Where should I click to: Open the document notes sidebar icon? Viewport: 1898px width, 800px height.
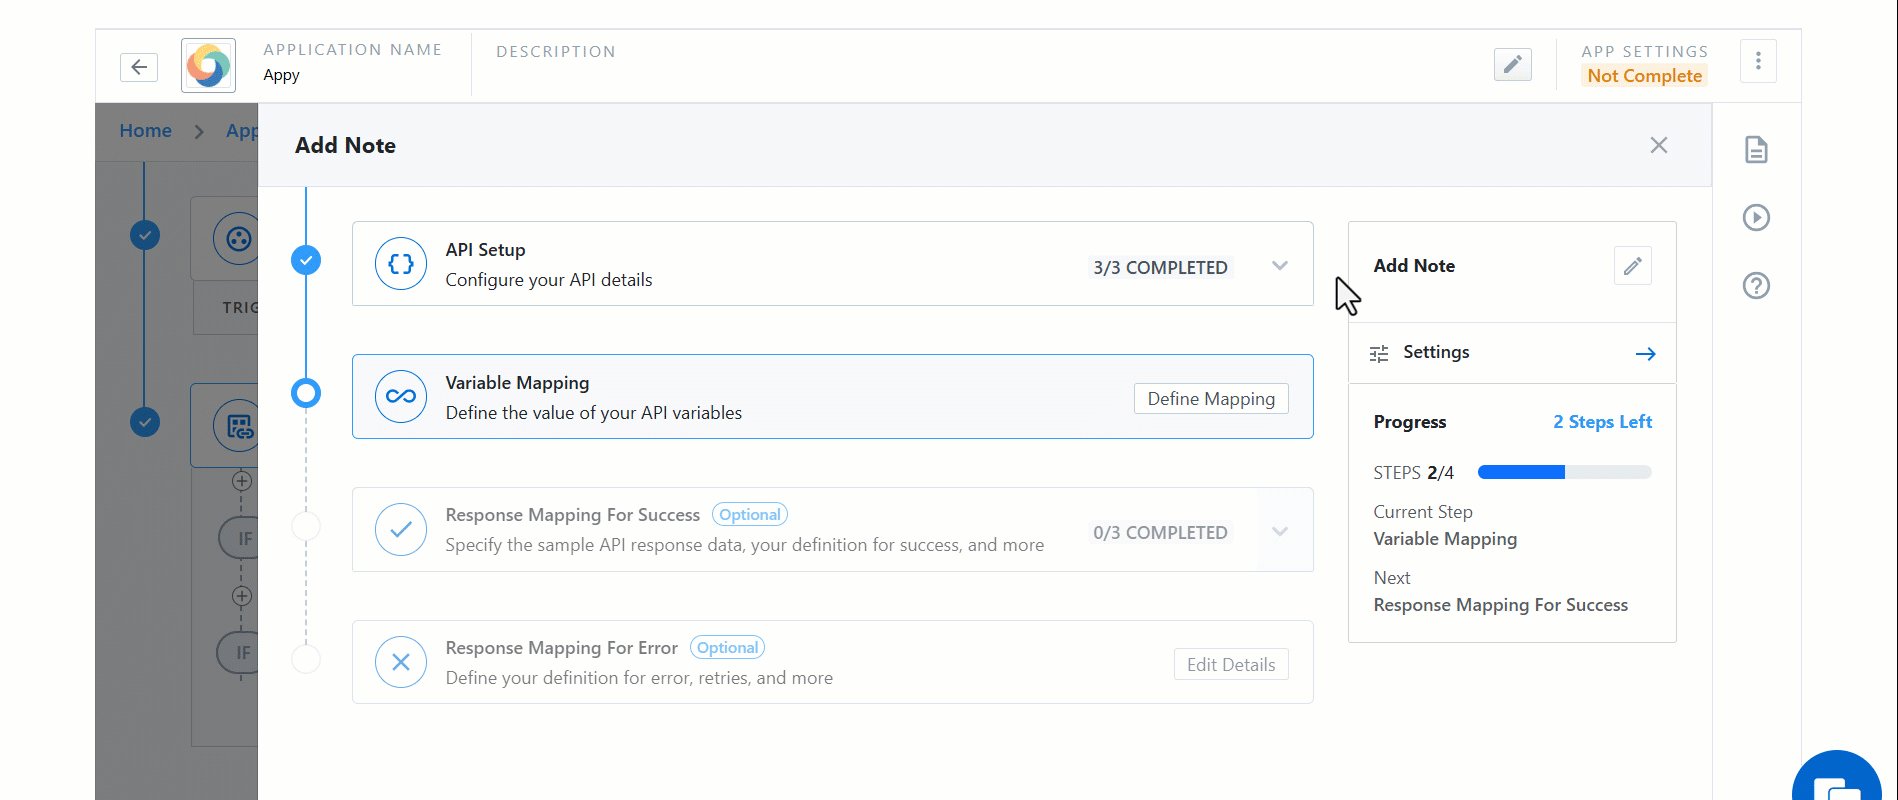coord(1756,150)
